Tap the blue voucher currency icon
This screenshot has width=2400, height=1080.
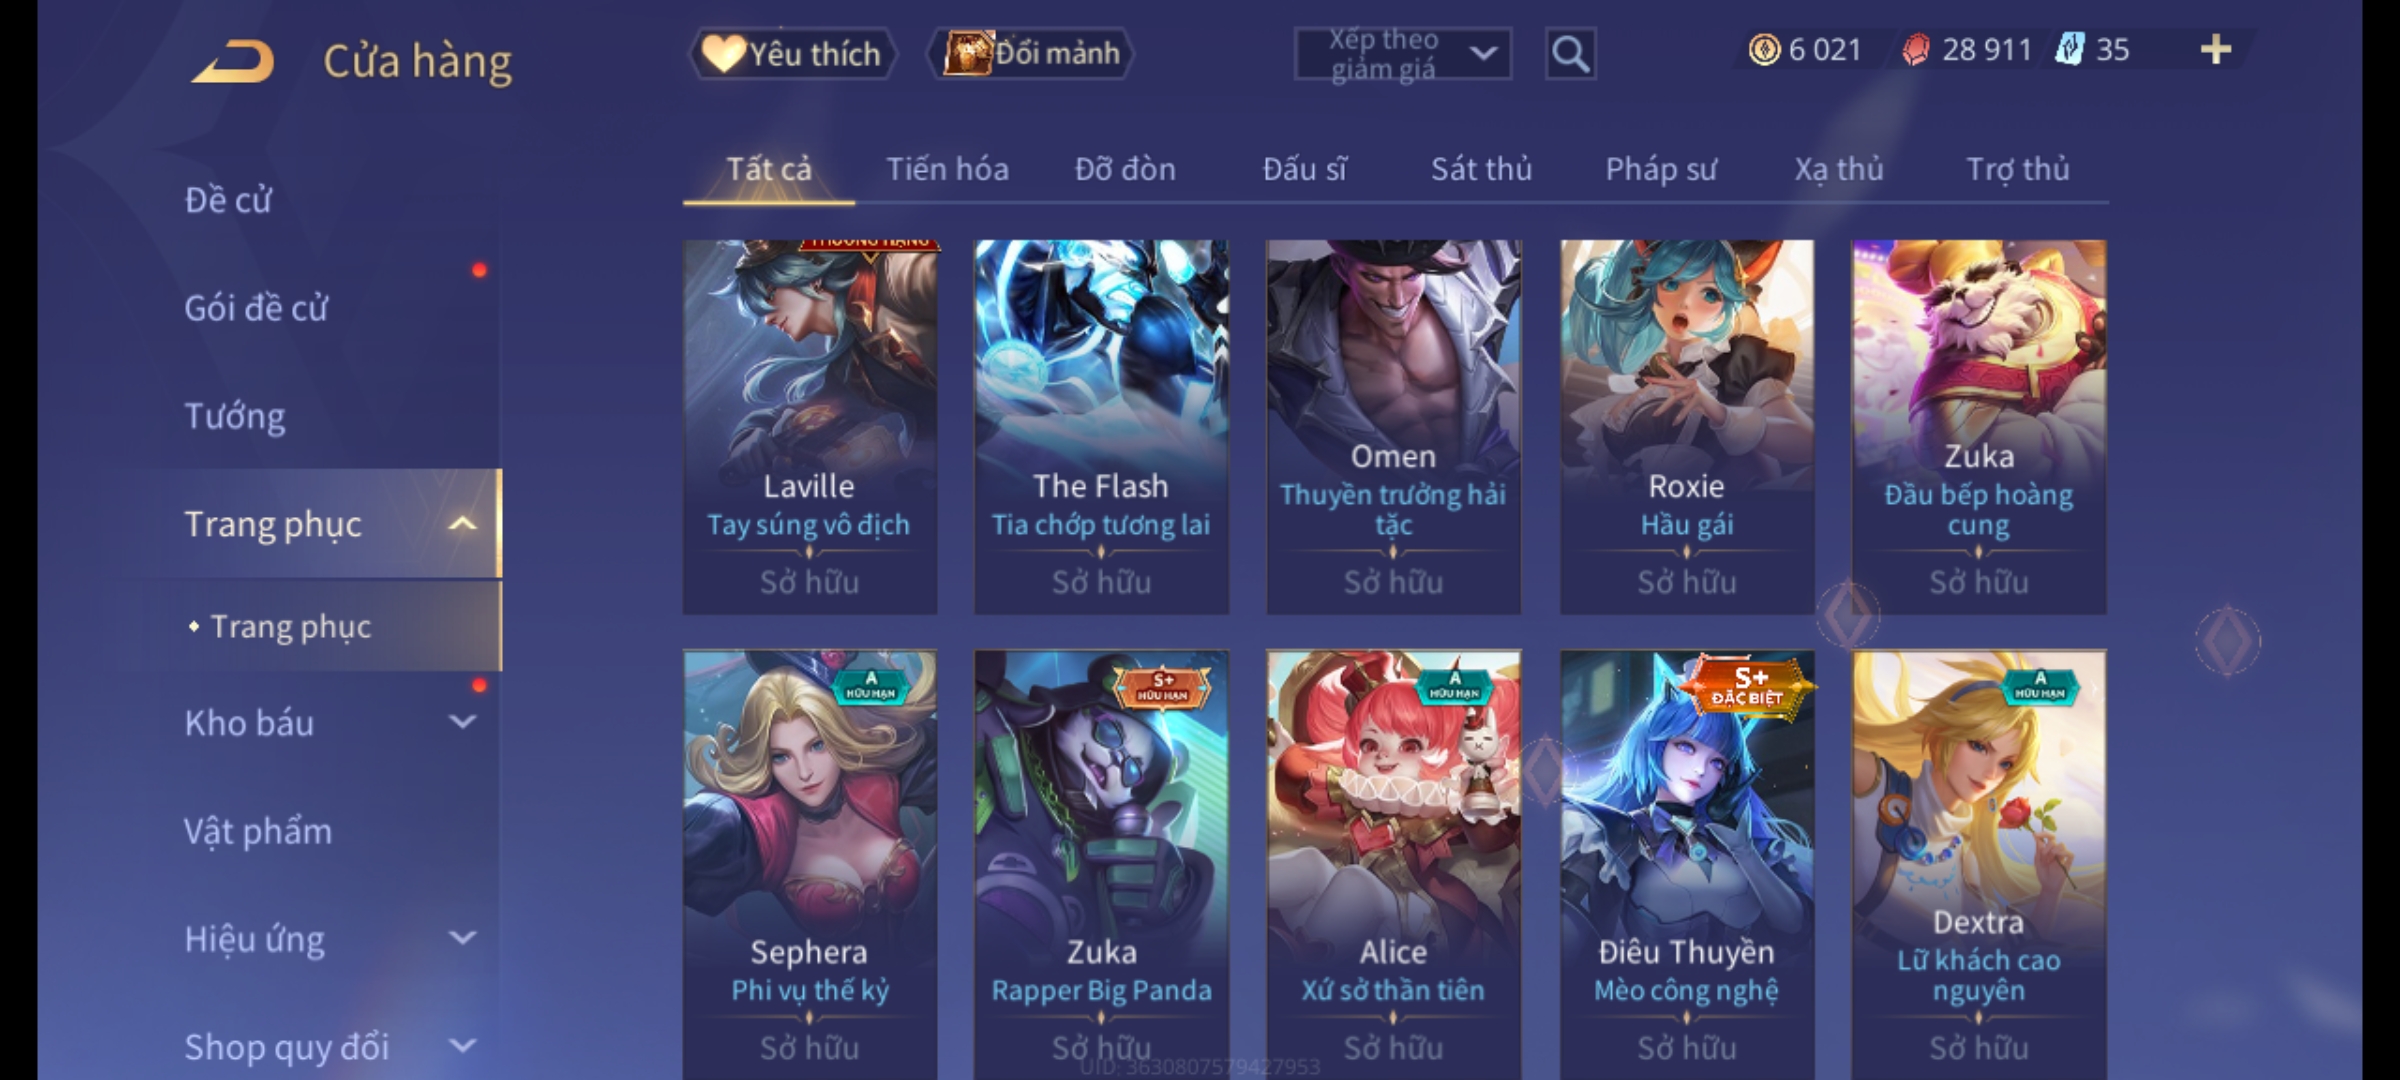(2070, 49)
